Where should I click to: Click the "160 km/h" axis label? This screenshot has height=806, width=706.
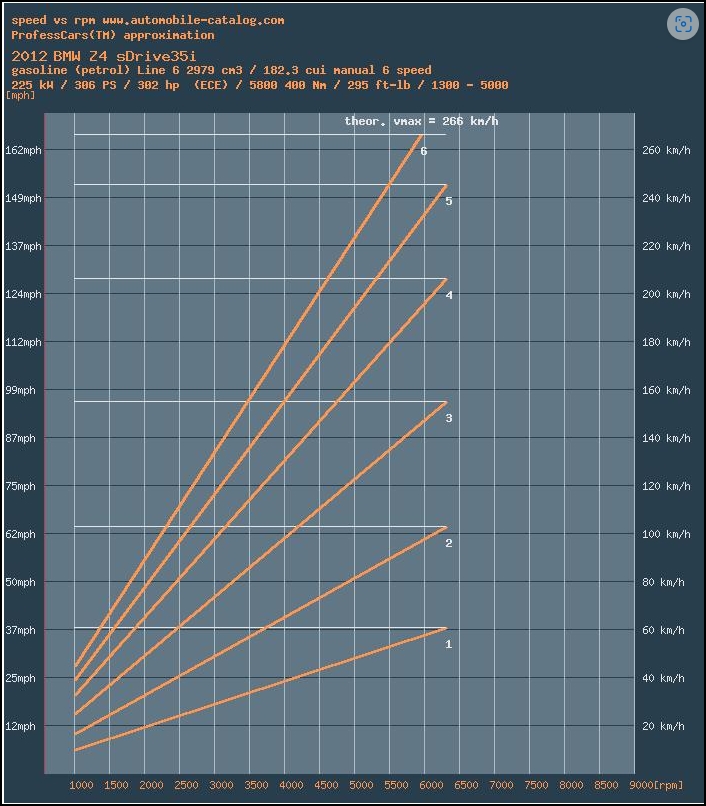666,390
